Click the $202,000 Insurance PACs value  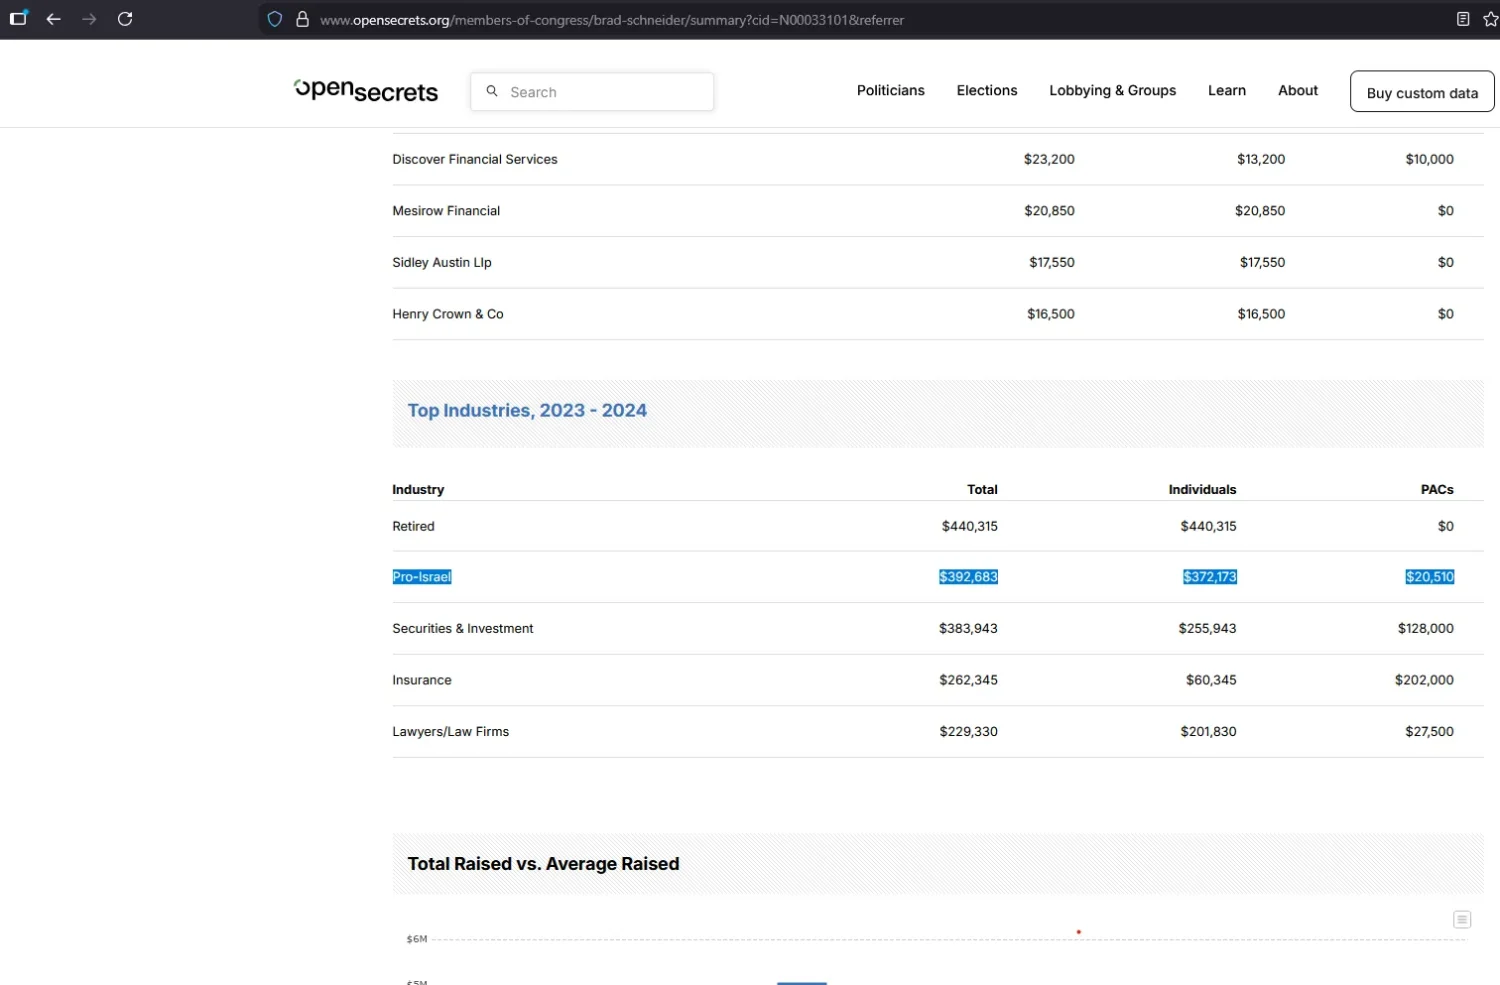point(1424,680)
